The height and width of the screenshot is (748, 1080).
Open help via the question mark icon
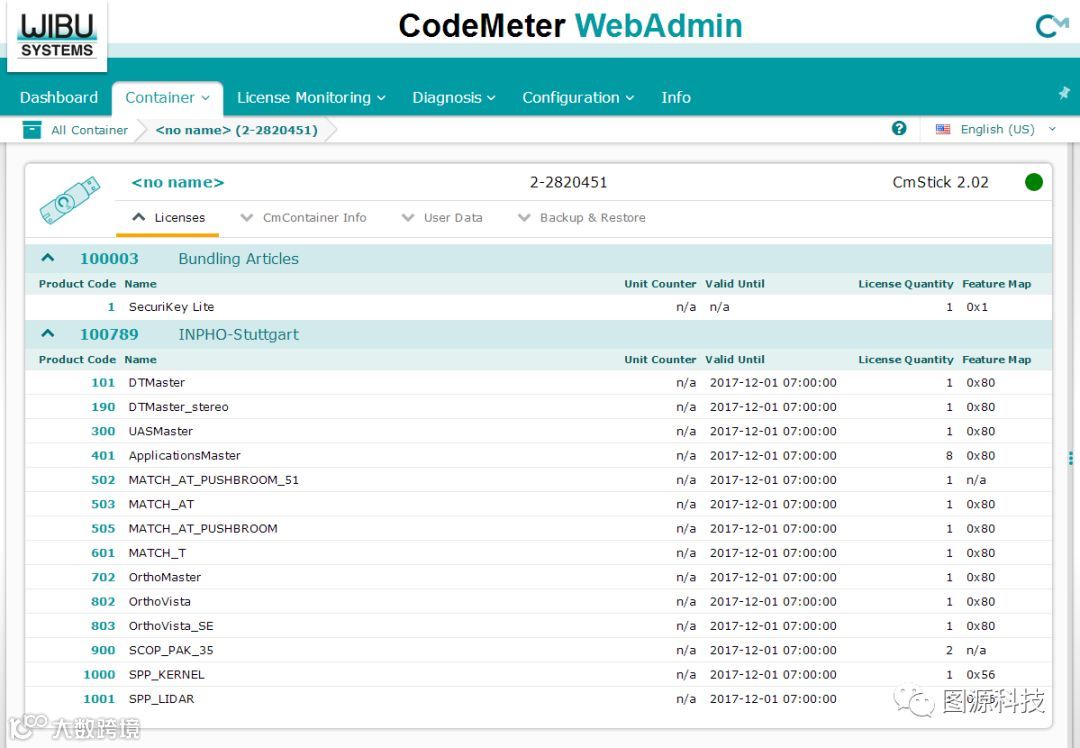pos(899,129)
